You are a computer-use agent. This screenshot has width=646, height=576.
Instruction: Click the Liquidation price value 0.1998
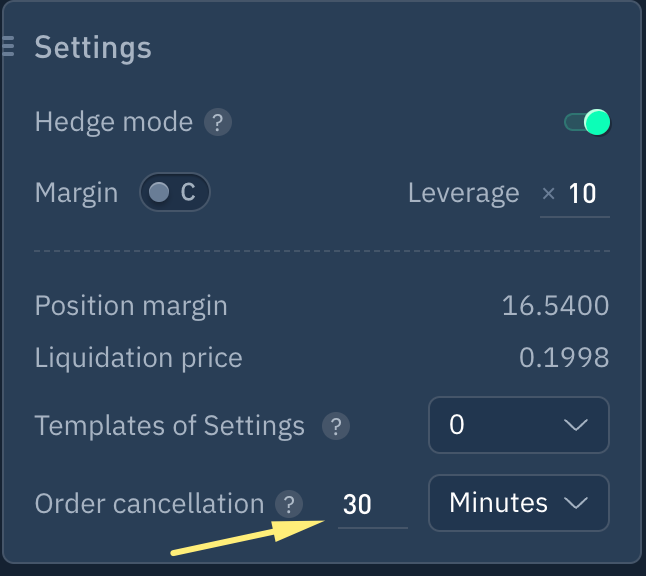click(564, 357)
